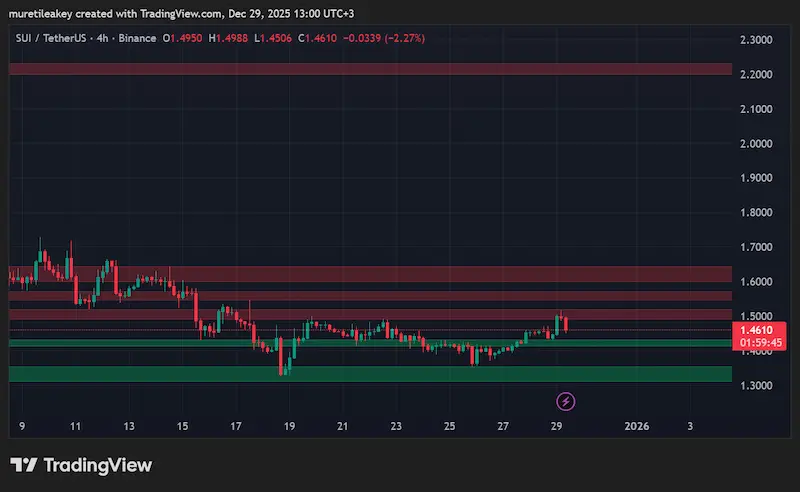Click the purple lightning bolt event icon
The image size is (800, 492).
coord(566,401)
